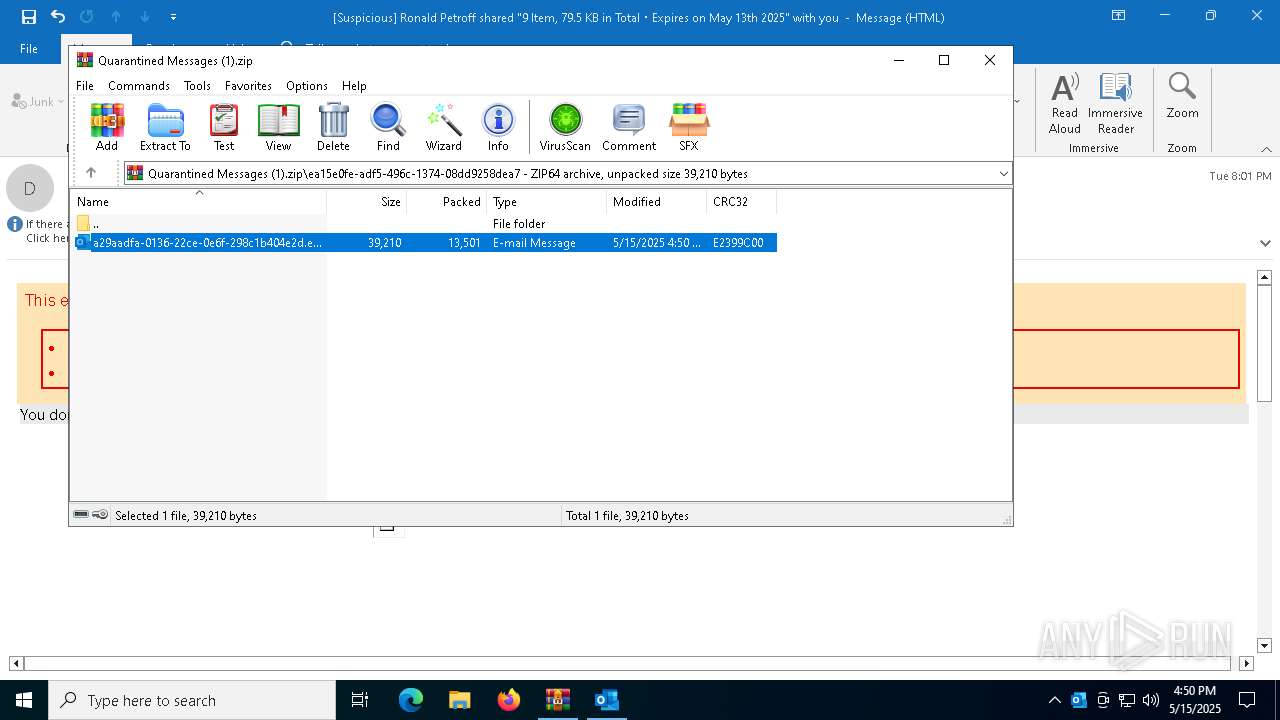1280x720 pixels.
Task: Switch to Outlook taskbar icon
Action: click(607, 700)
